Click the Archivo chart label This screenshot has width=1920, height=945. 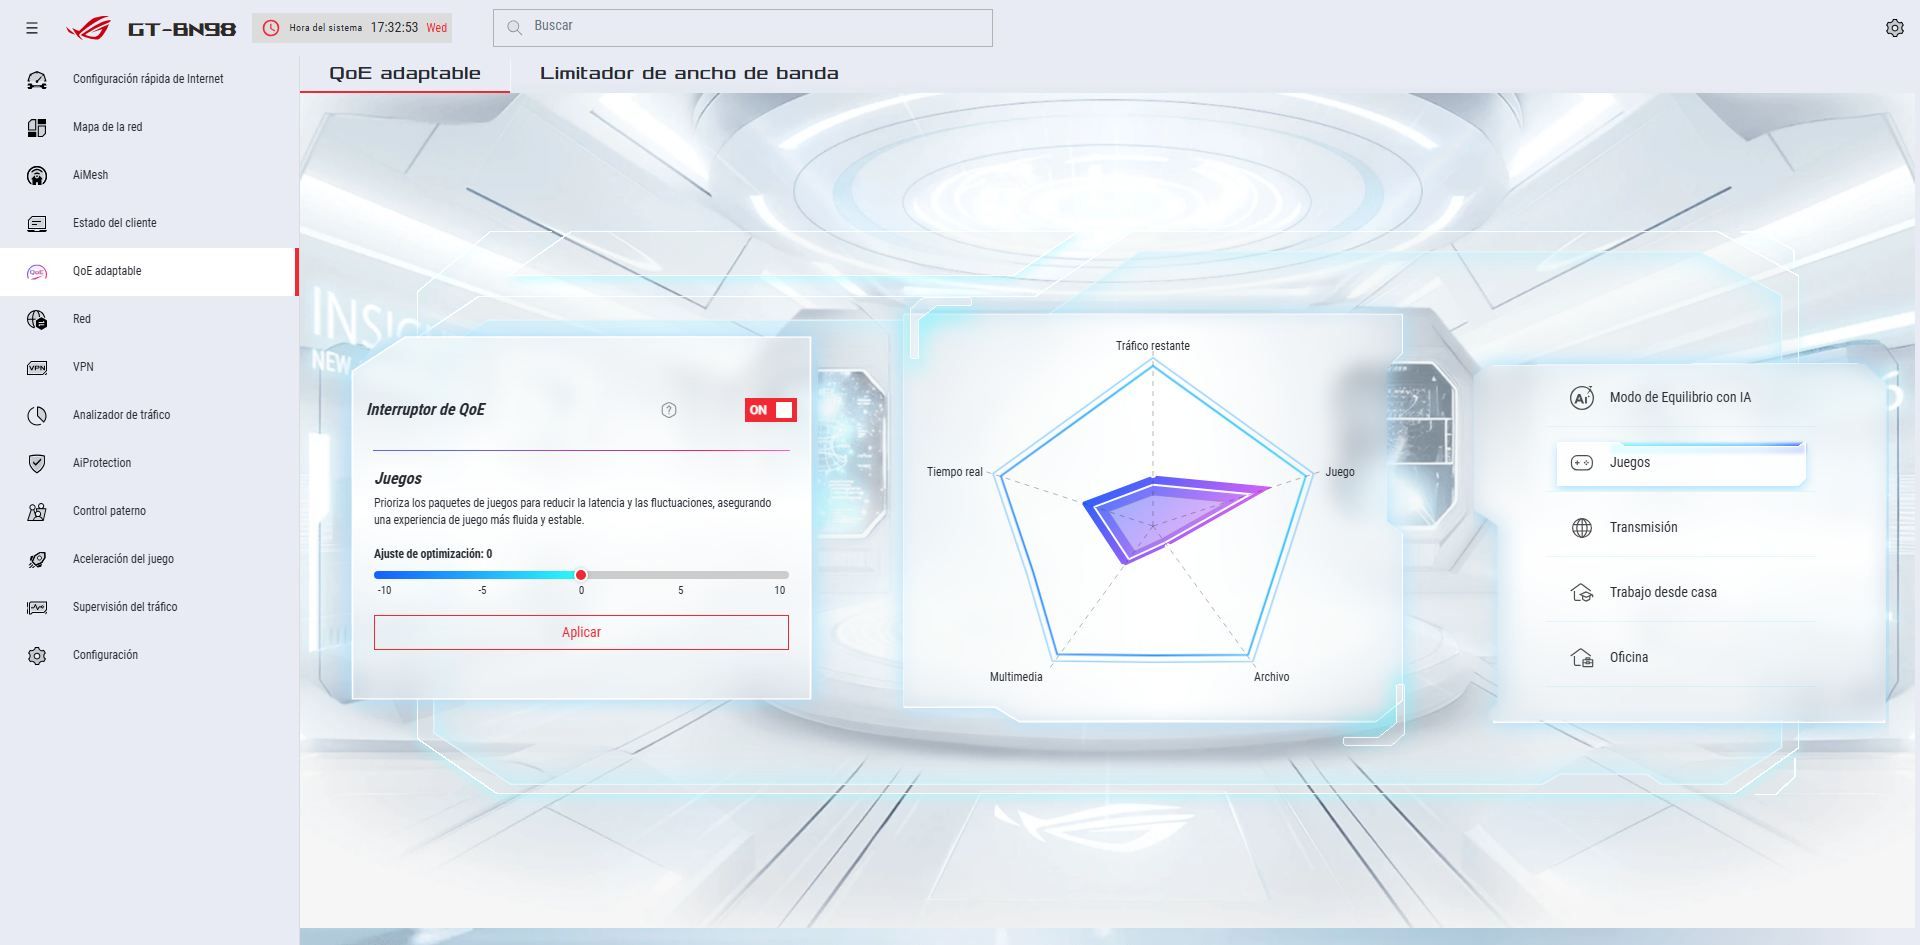point(1271,677)
